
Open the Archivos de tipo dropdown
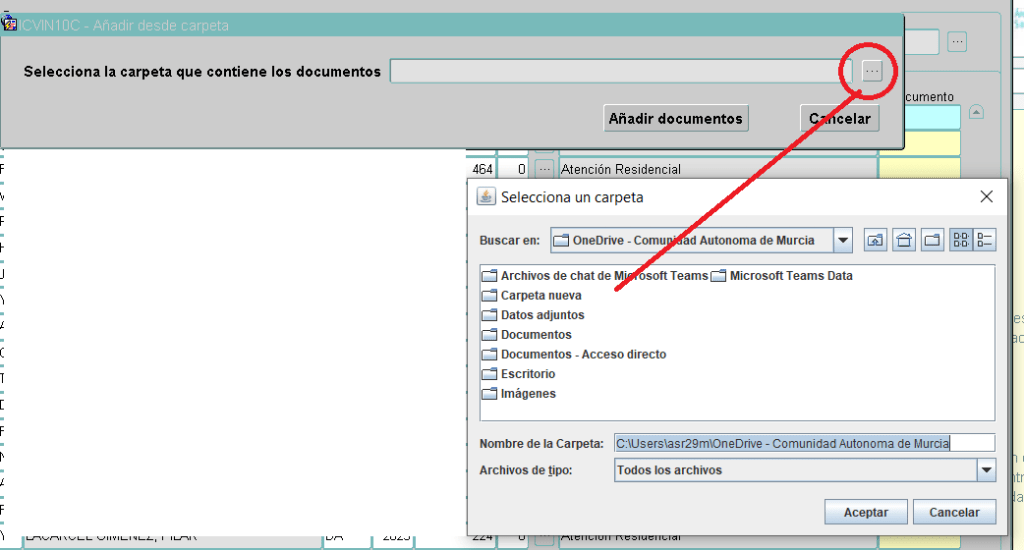tap(986, 470)
